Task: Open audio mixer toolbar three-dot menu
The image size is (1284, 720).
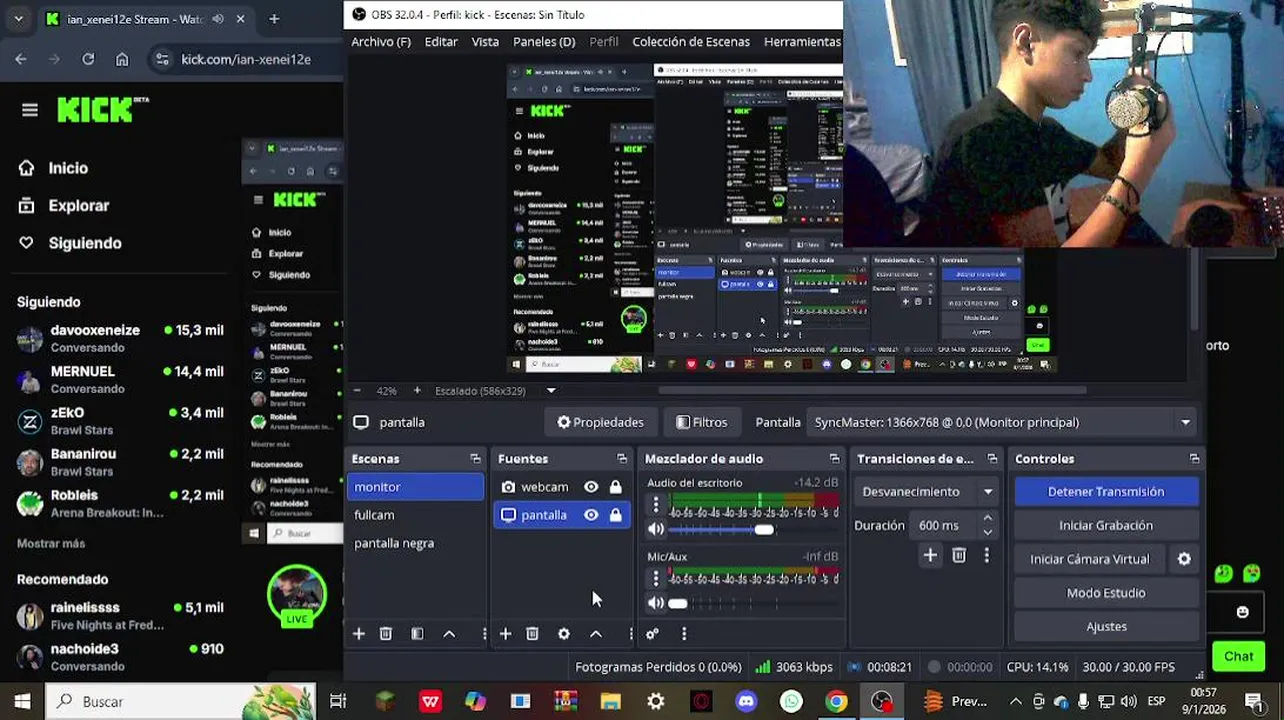Action: 684,634
